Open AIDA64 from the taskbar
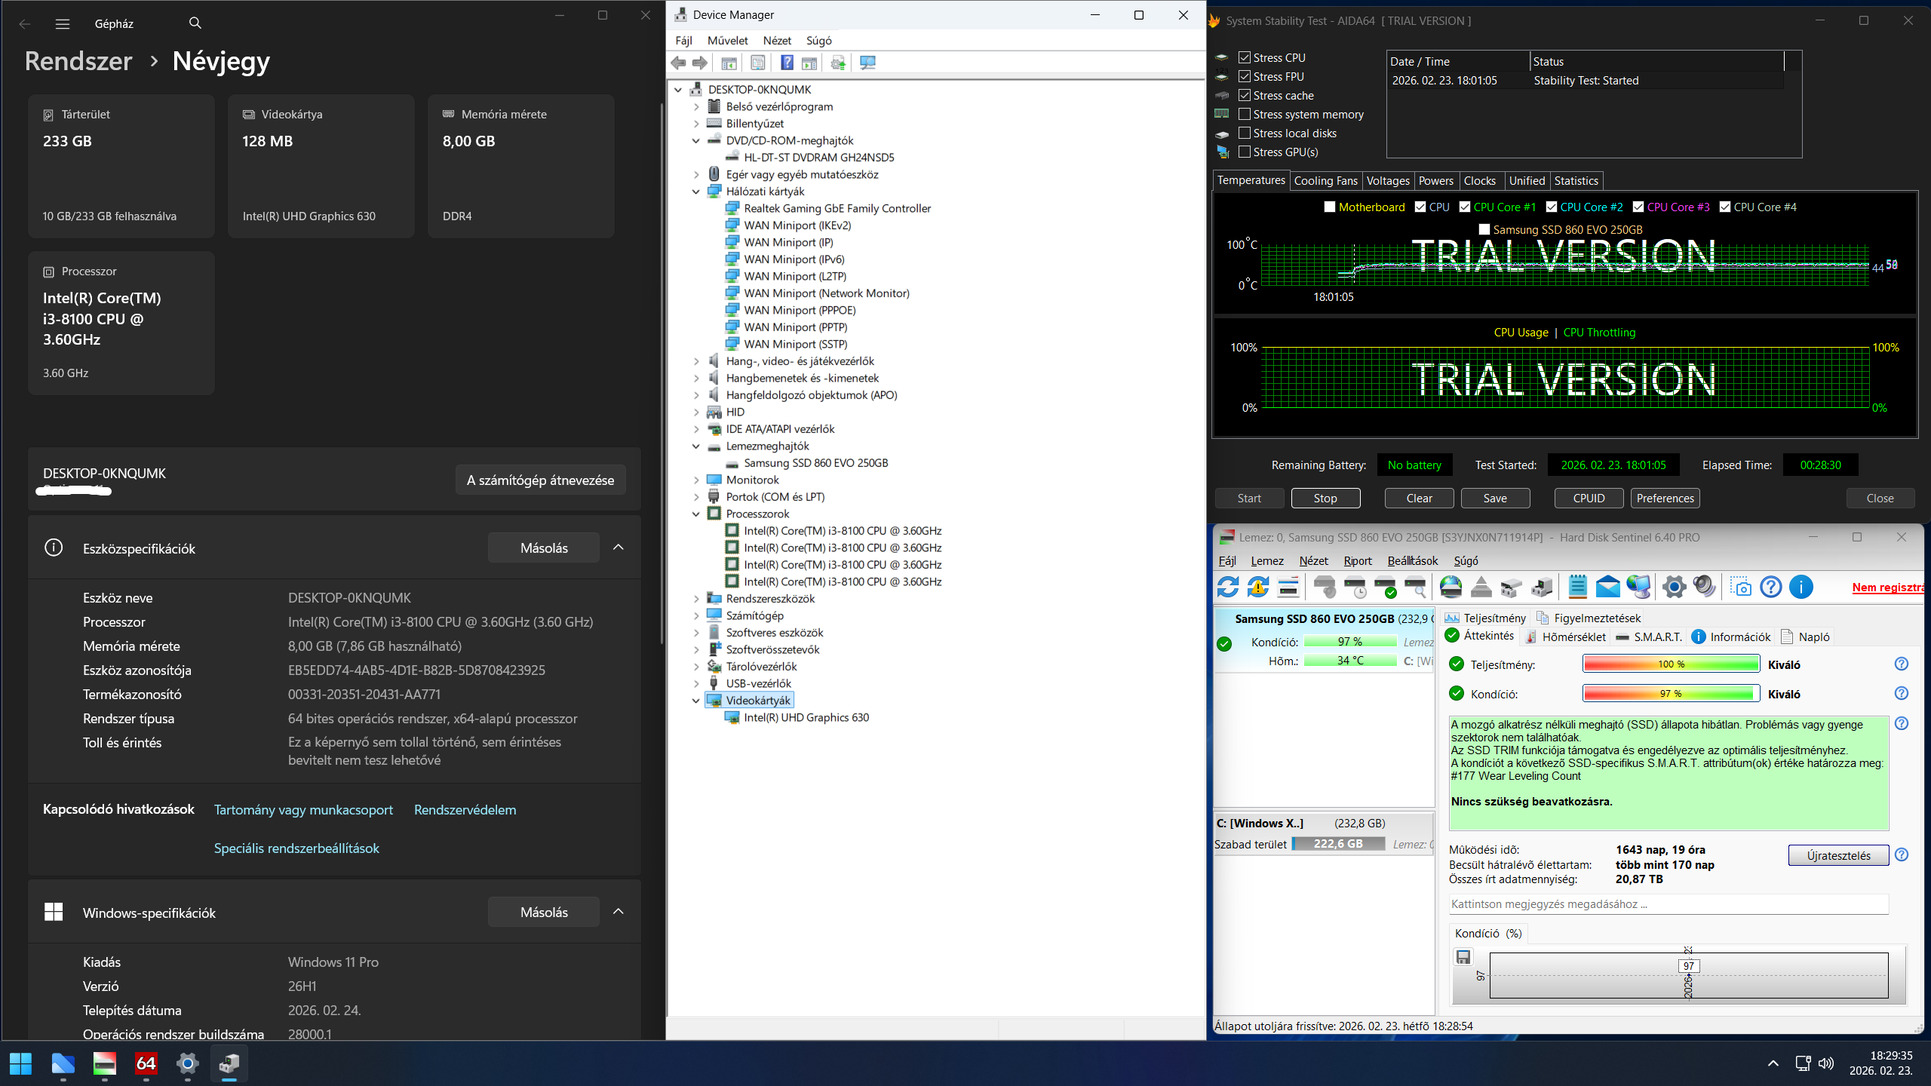The width and height of the screenshot is (1931, 1086). tap(146, 1063)
